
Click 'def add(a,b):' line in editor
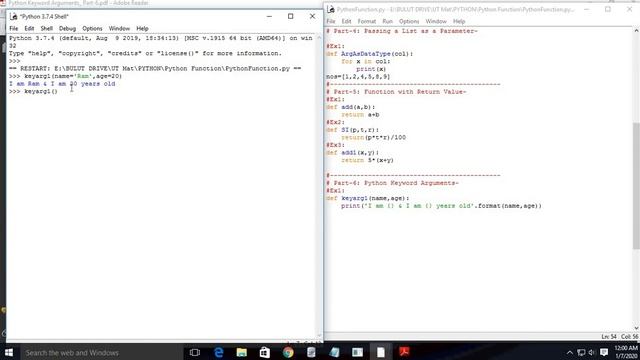tap(350, 107)
